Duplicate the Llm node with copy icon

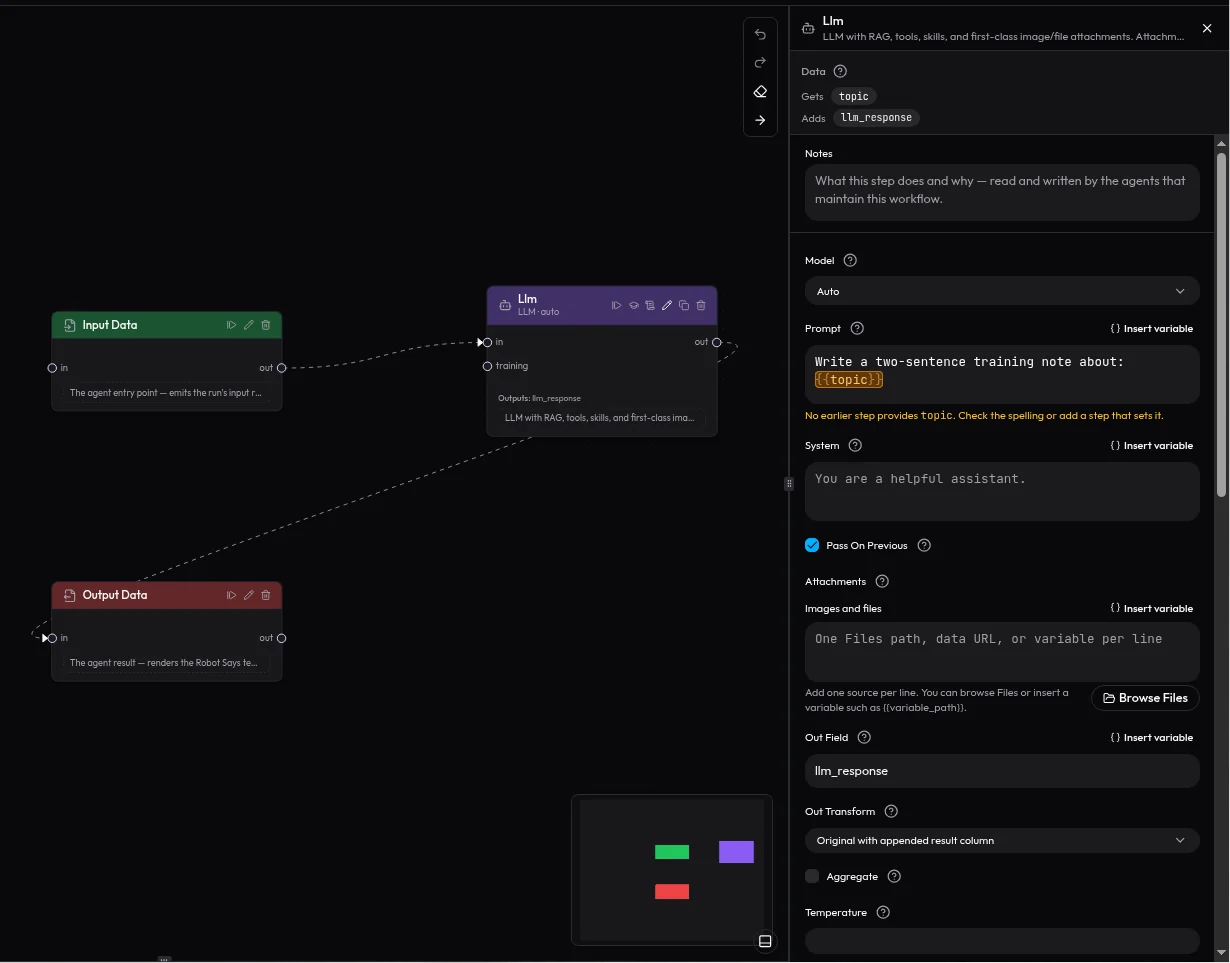coord(684,305)
